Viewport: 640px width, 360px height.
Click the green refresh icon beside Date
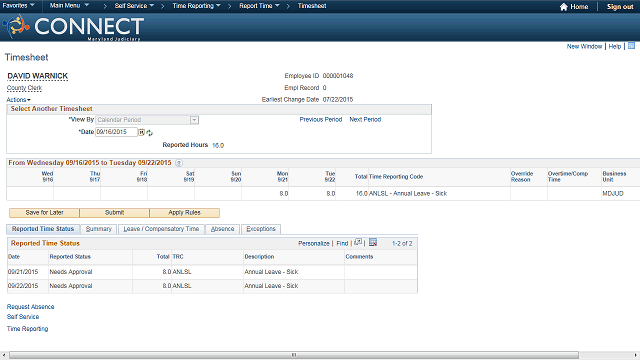149,133
